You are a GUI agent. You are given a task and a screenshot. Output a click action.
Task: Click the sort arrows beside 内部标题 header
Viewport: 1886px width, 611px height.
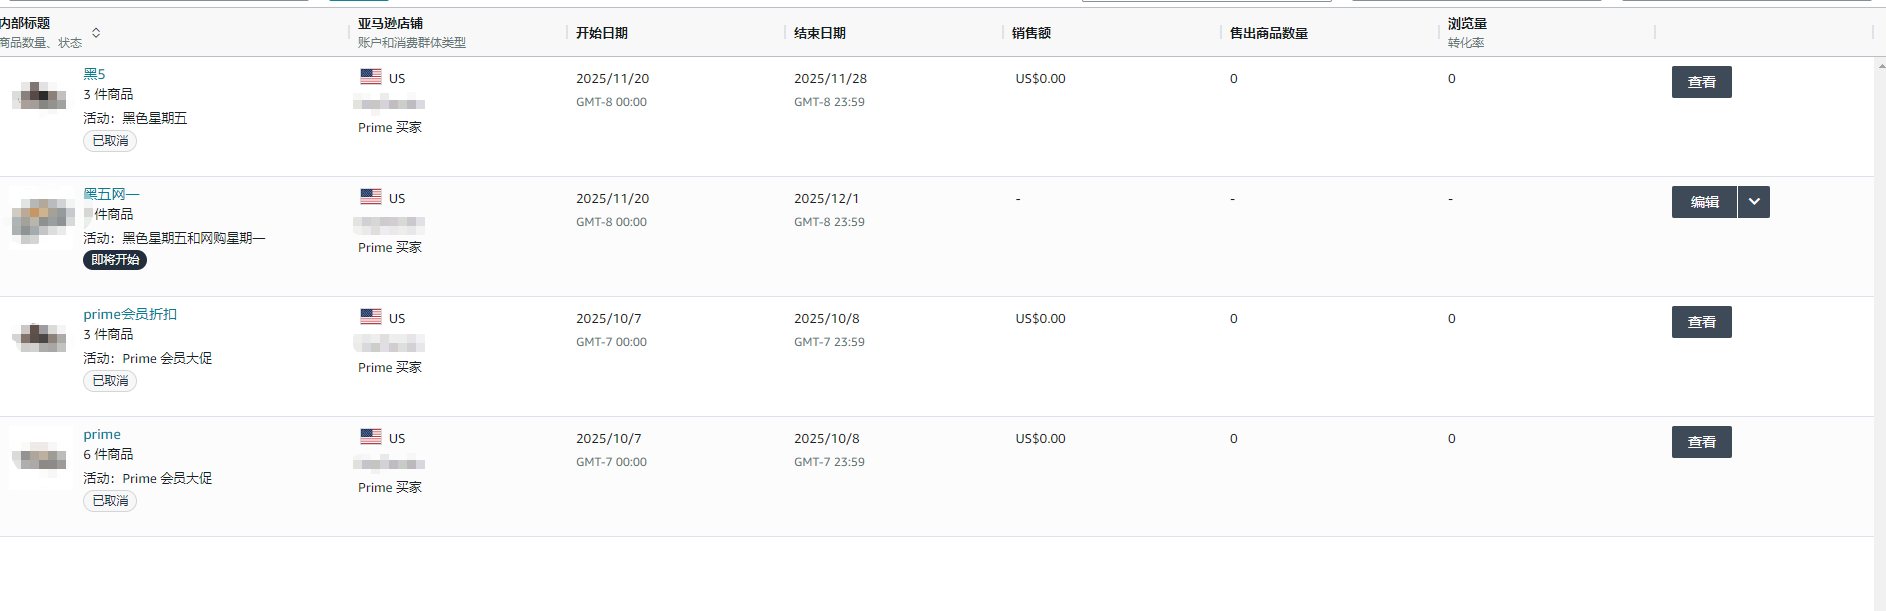point(96,33)
